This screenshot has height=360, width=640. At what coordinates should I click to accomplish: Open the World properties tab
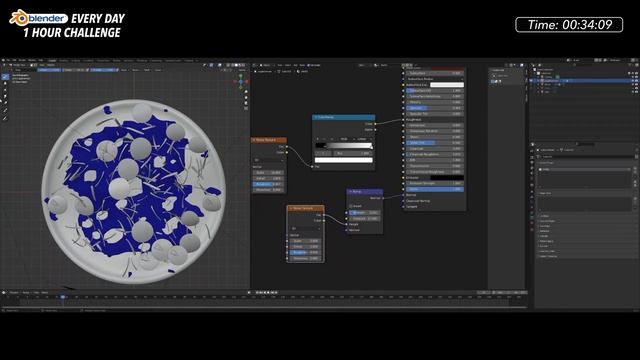[532, 178]
